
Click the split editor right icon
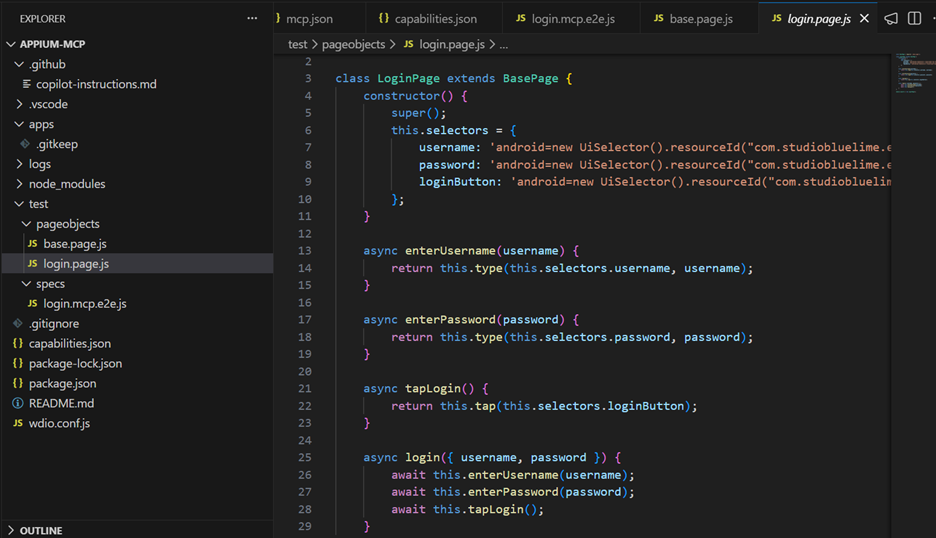tap(914, 18)
